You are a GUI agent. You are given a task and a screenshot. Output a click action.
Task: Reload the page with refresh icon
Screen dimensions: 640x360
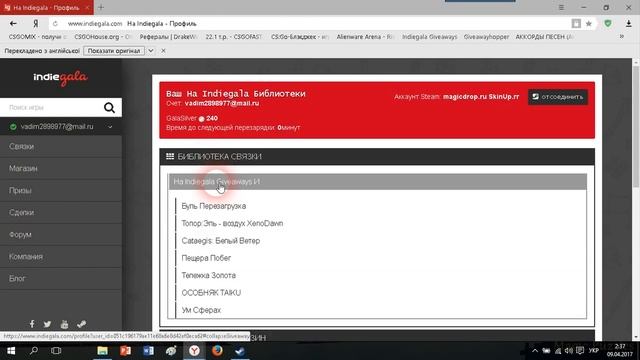tap(55, 24)
